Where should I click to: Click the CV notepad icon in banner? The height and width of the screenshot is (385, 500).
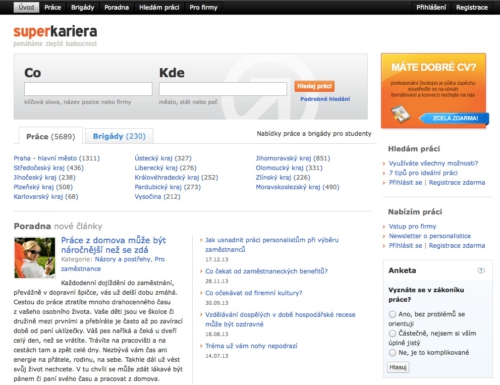(x=400, y=113)
